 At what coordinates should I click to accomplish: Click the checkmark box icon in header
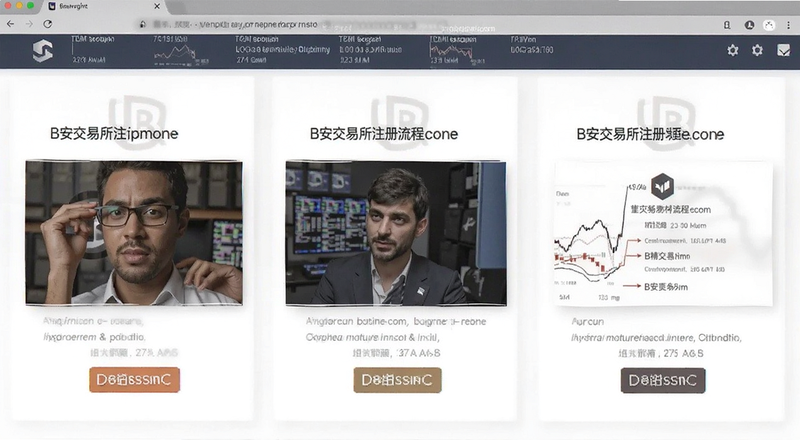click(x=783, y=50)
